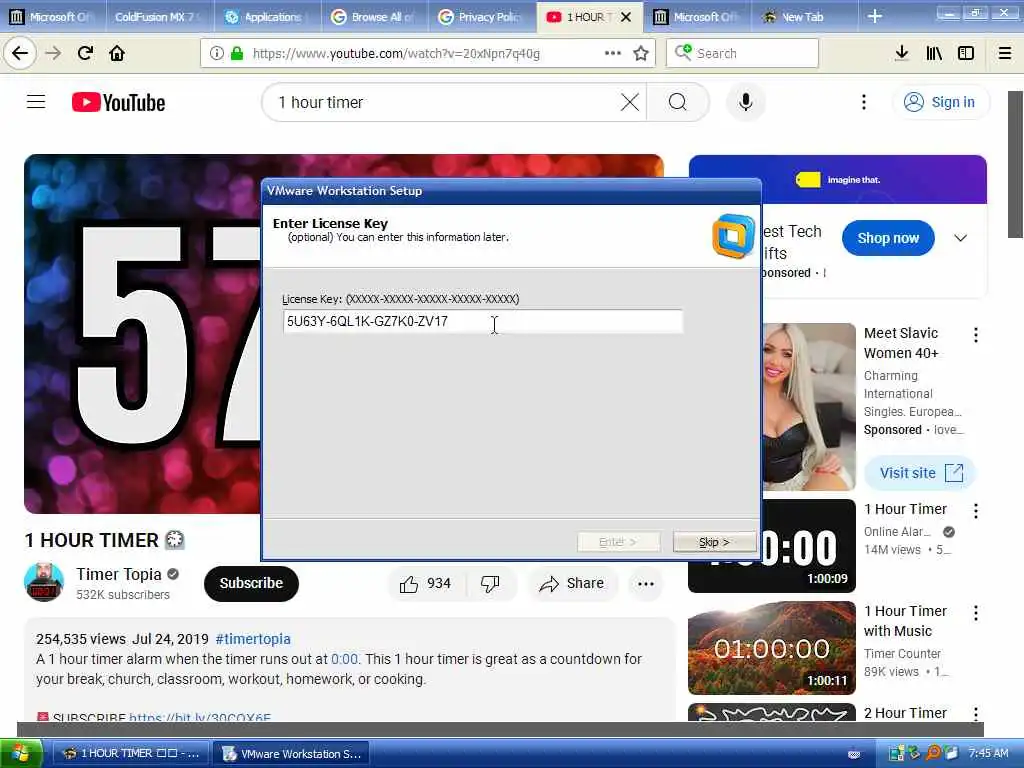Click Skip button in VMware Setup
This screenshot has height=768, width=1024.
pos(714,542)
